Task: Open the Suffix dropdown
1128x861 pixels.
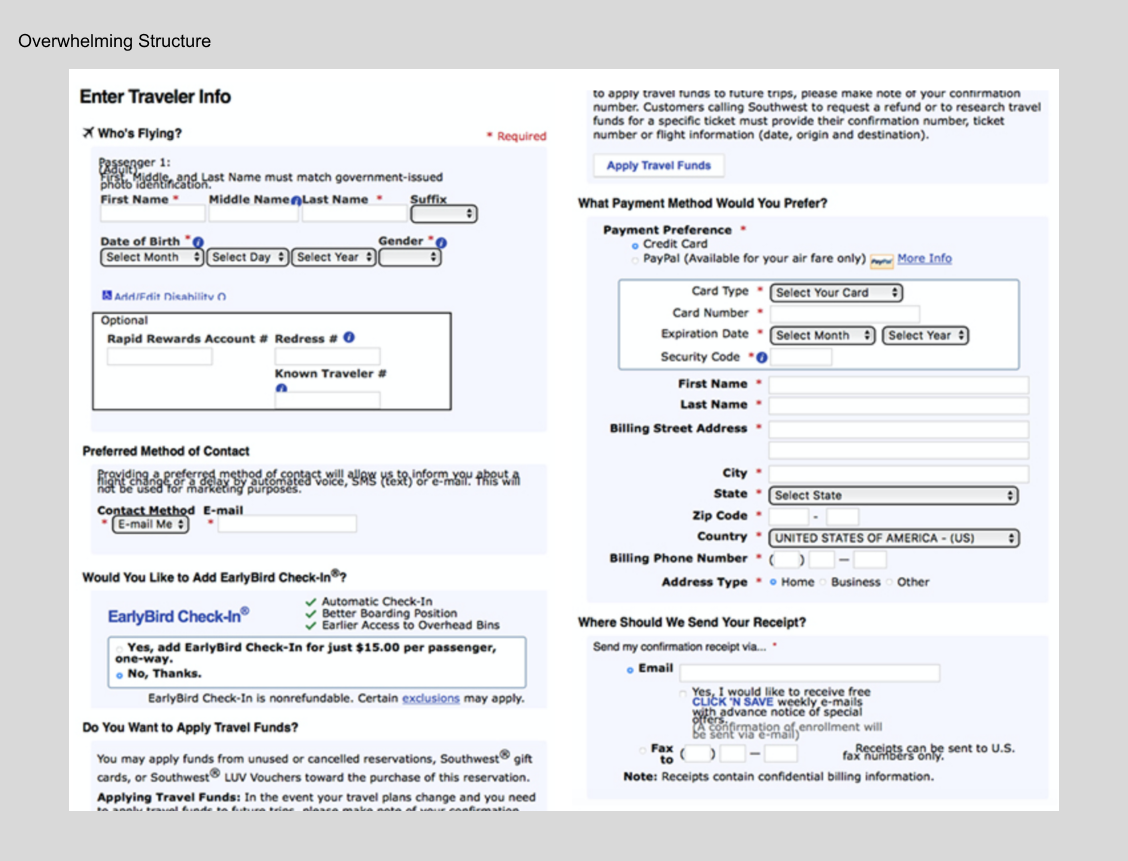Action: 443,214
